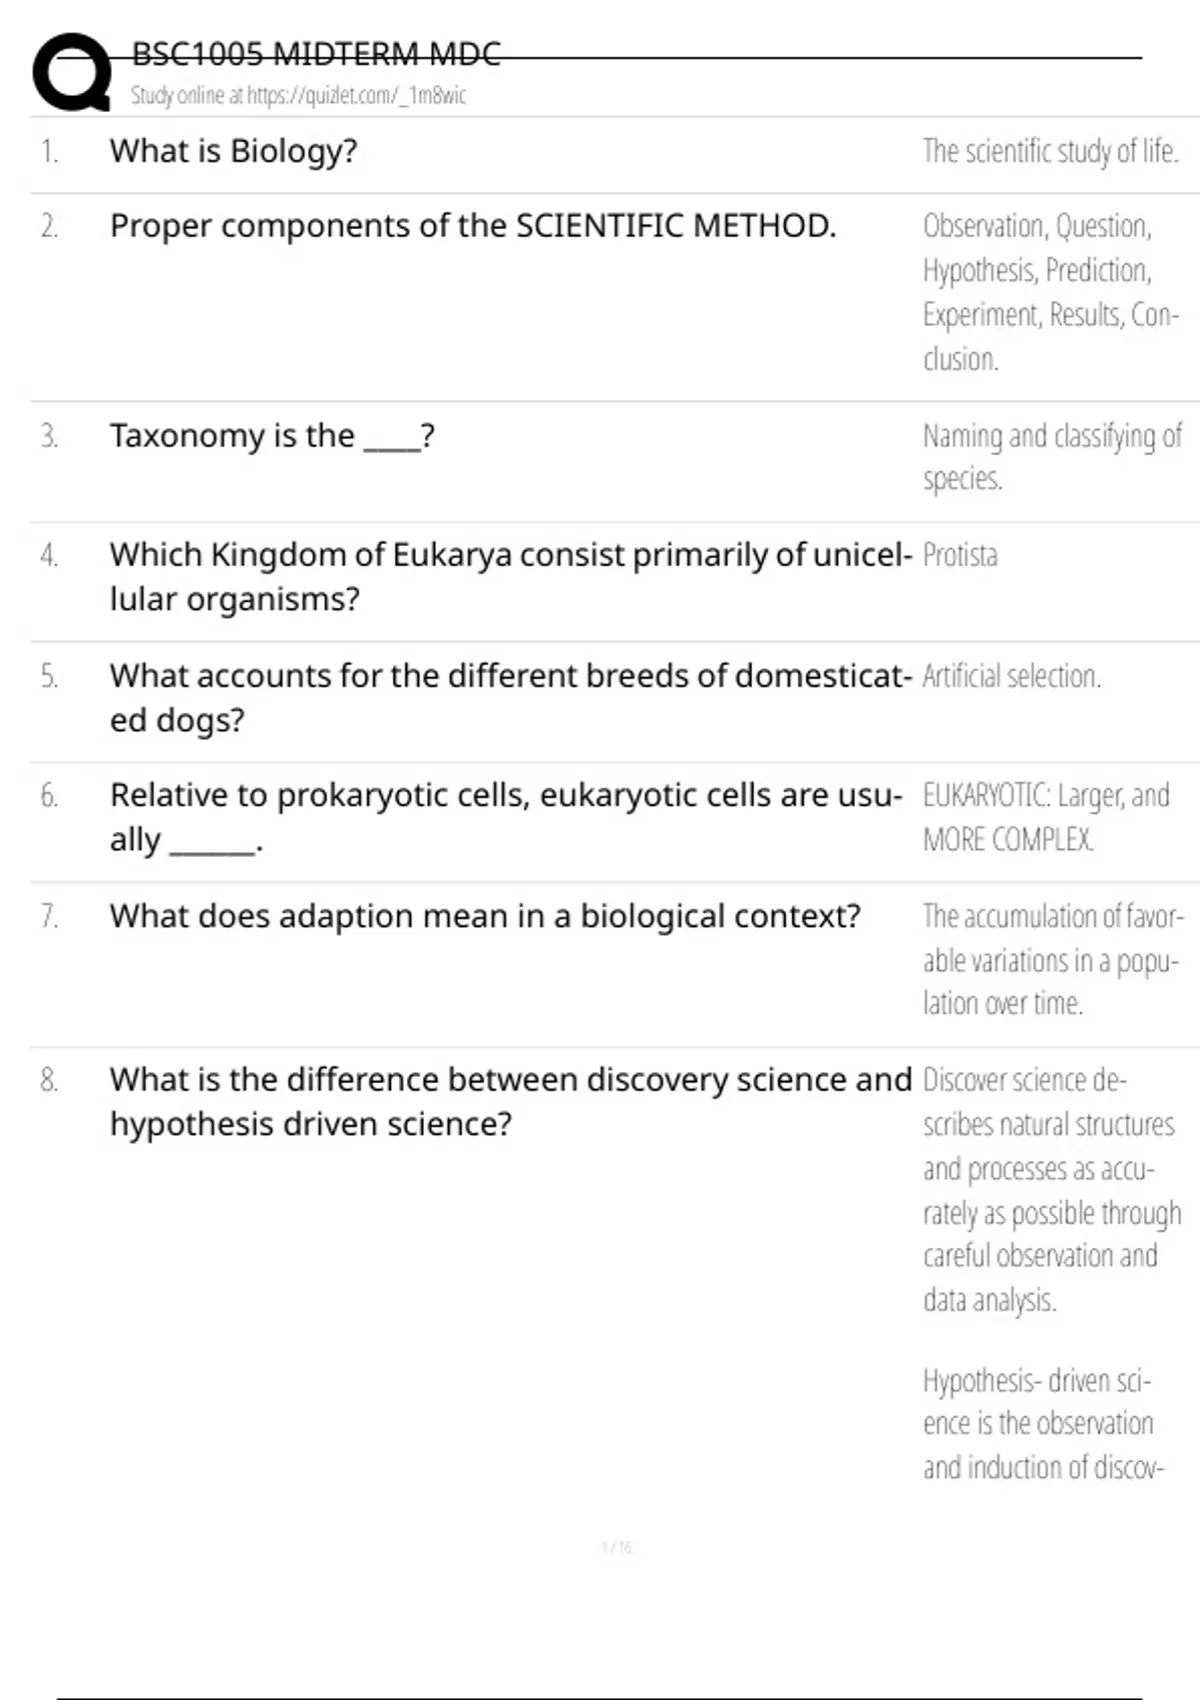1200x1700 pixels.
Task: Select the domesticated dogs breeds question
Action: tap(510, 697)
